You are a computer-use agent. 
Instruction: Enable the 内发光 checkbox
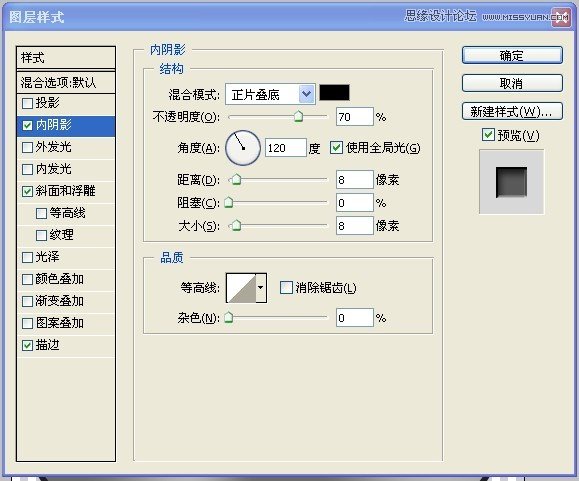27,169
